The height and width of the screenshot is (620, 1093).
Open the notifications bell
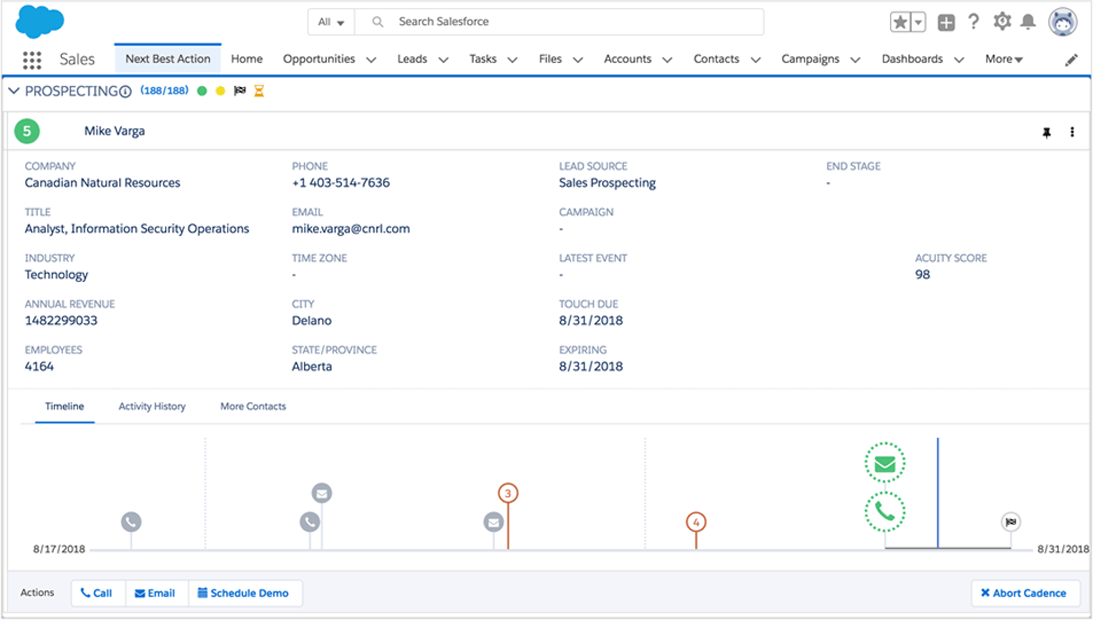(1027, 22)
